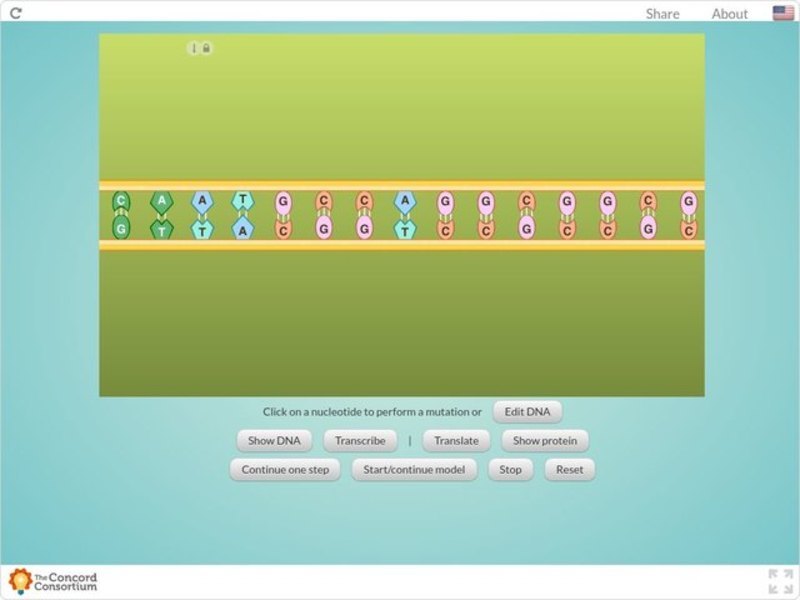
Task: Reveal the protein using Show protein
Action: click(x=544, y=440)
